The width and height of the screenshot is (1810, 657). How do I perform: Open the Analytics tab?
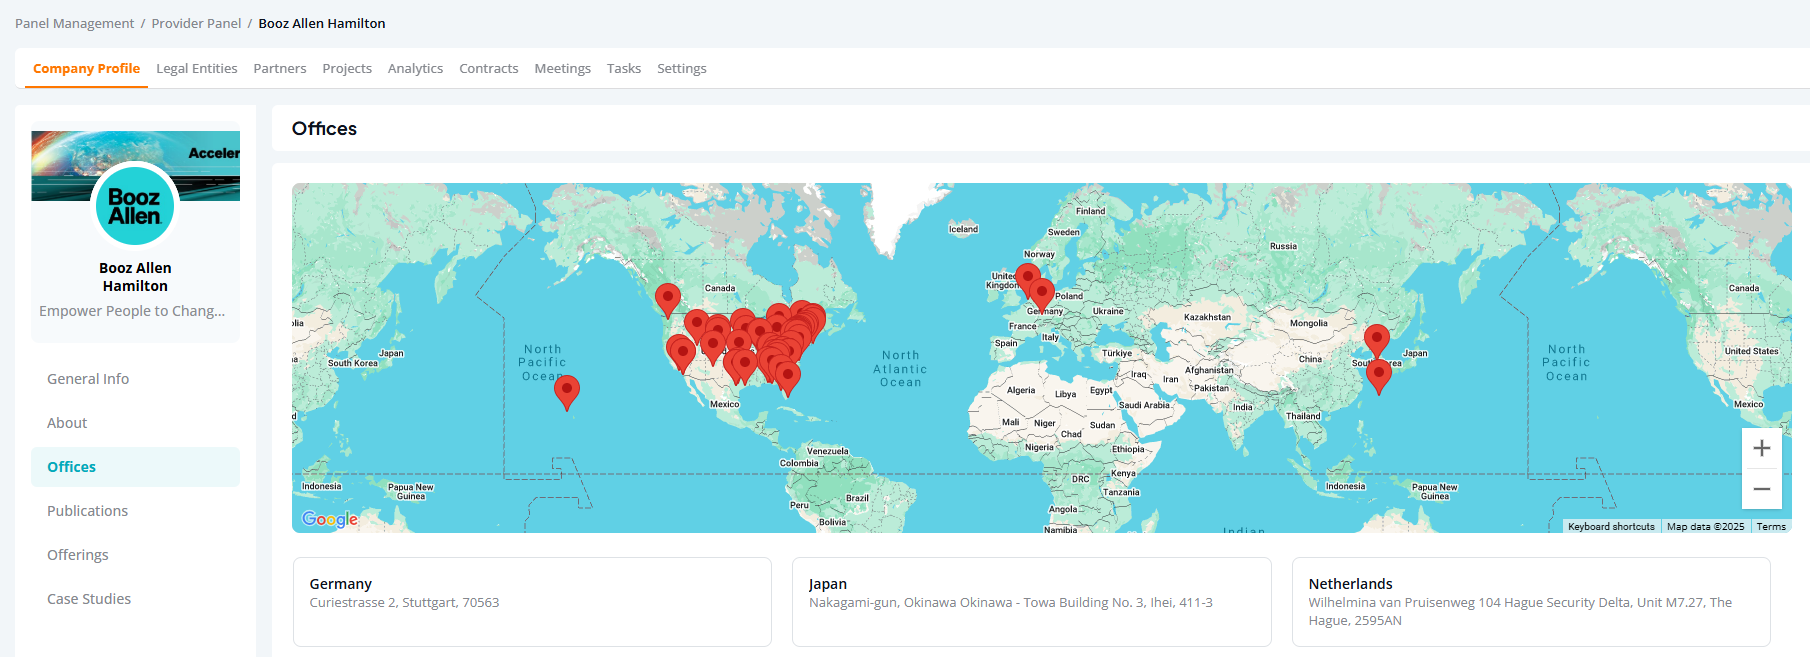[415, 68]
